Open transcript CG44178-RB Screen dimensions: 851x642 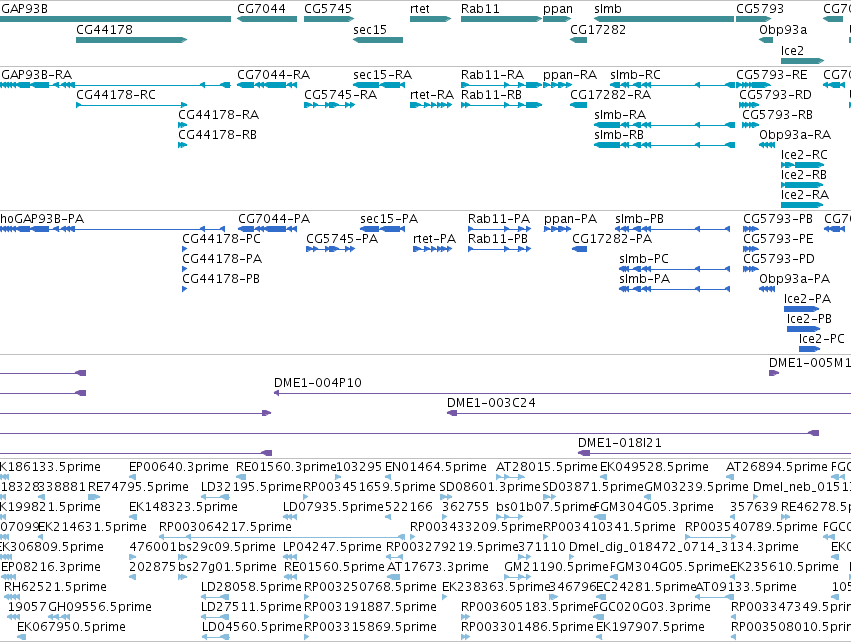(218, 135)
